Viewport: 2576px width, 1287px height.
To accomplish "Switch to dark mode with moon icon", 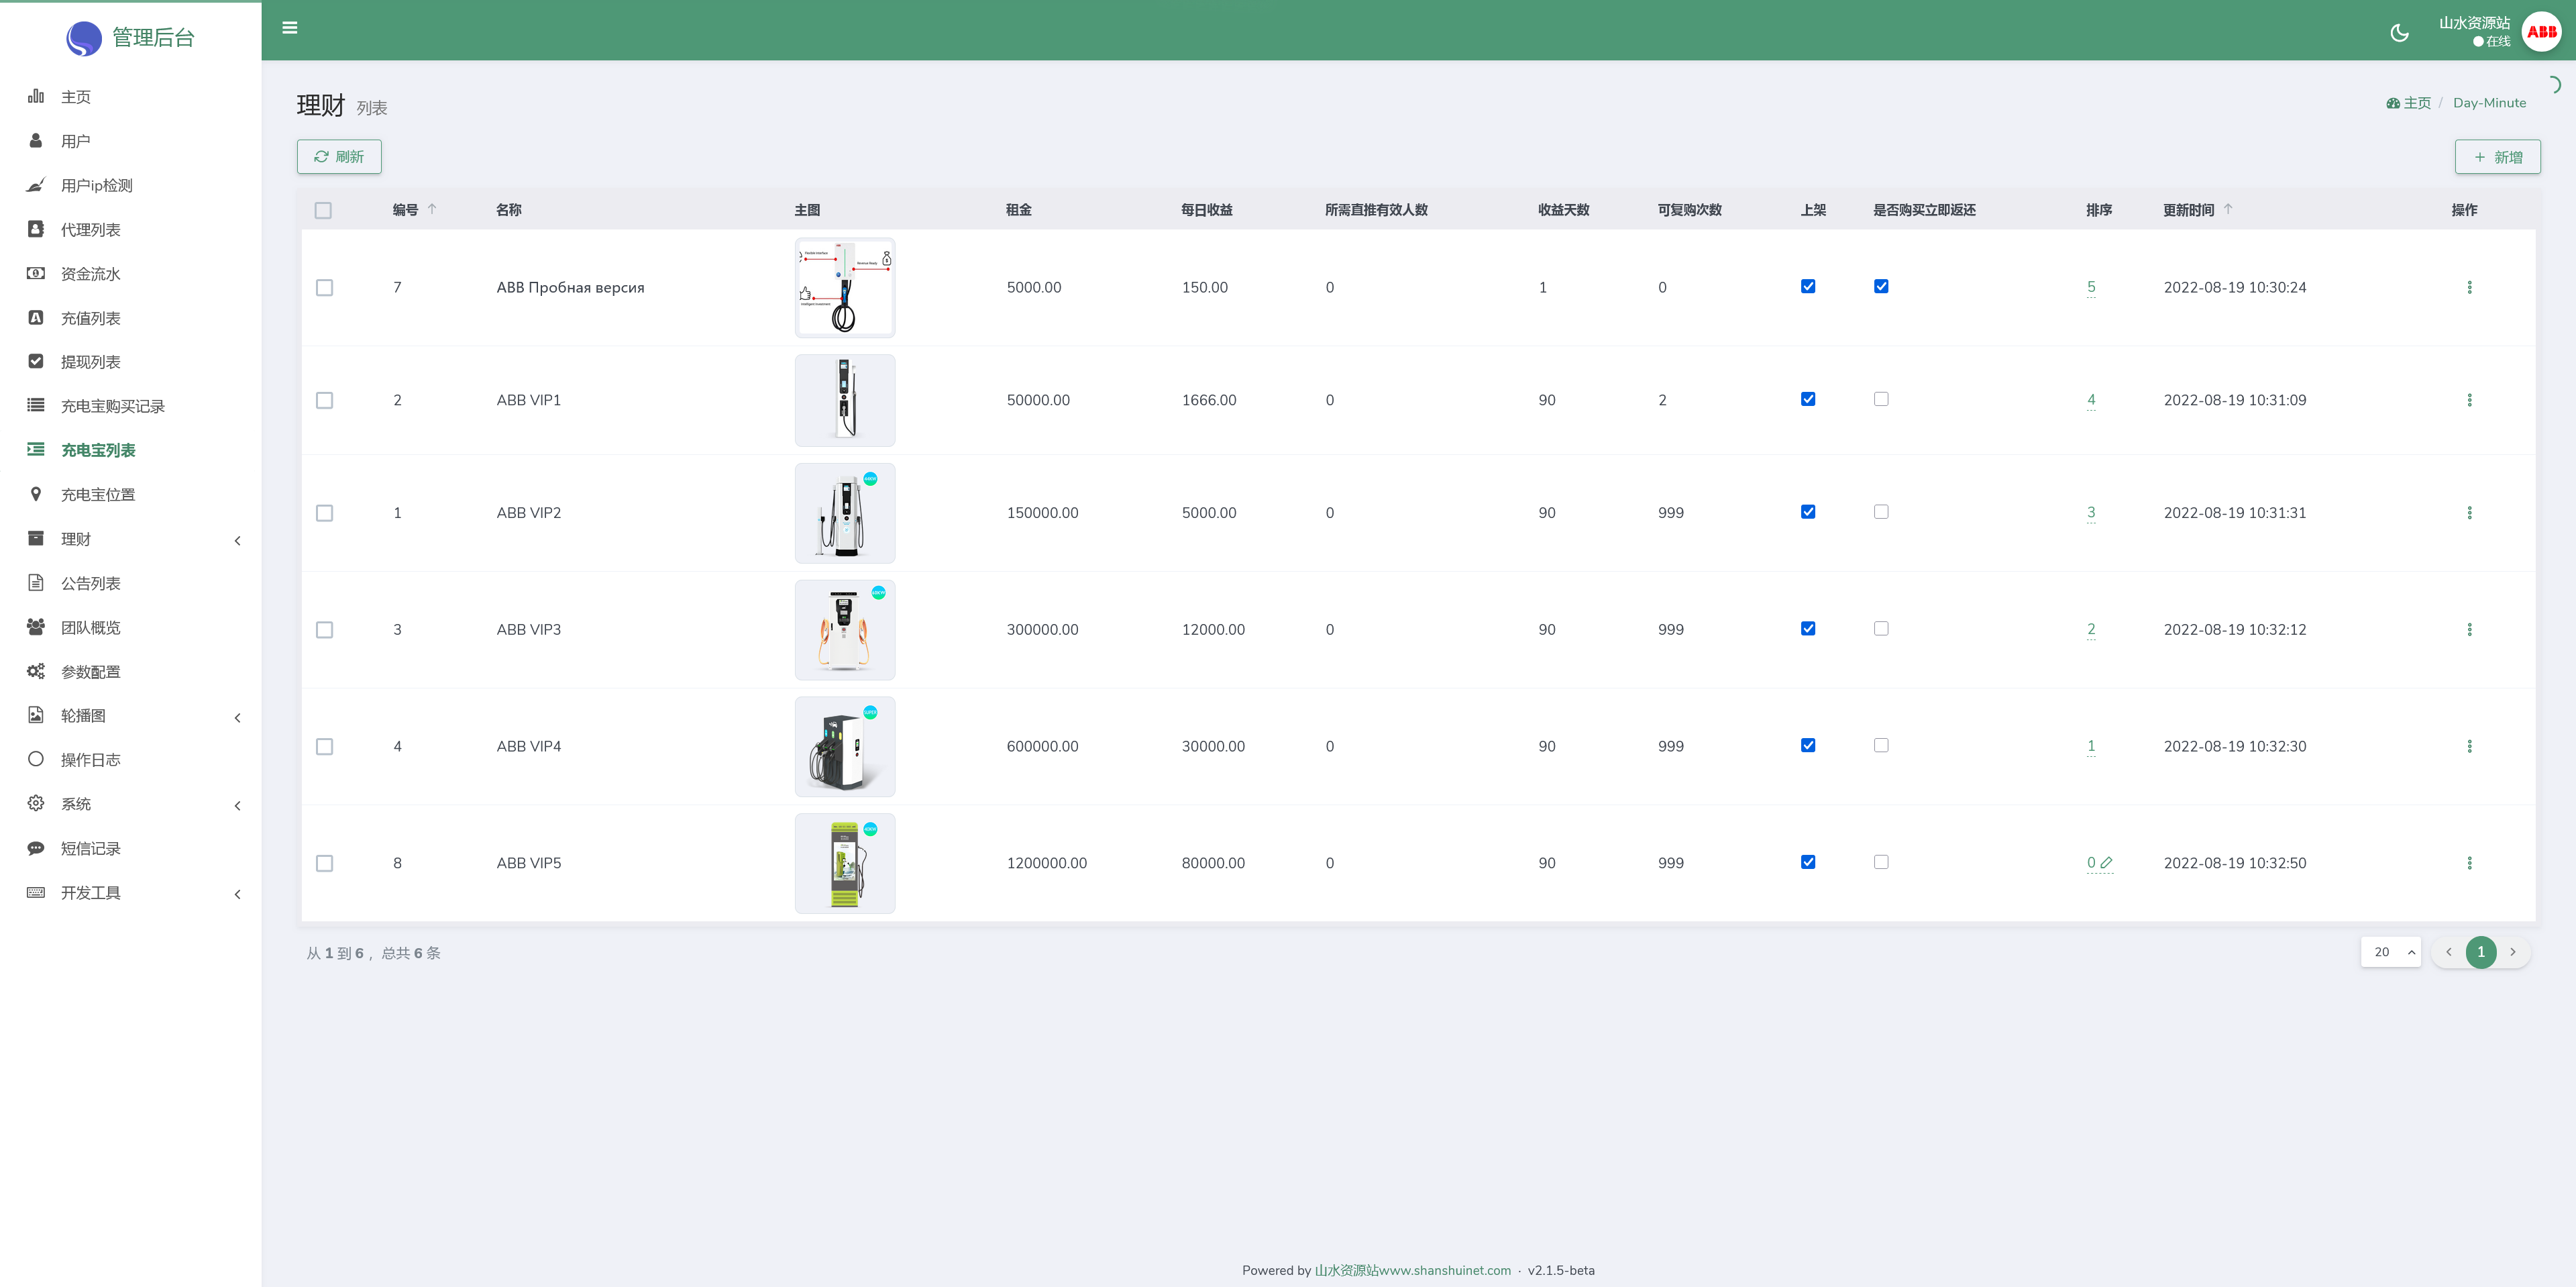I will pos(2399,33).
